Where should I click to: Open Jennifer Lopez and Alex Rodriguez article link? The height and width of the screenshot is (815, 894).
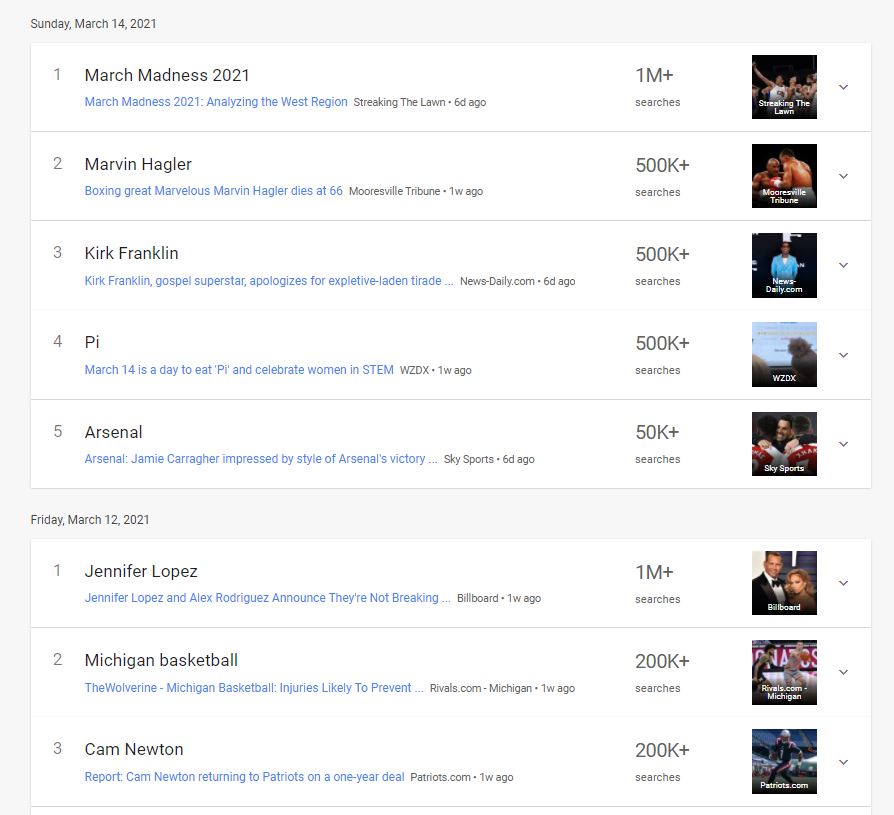click(267, 598)
